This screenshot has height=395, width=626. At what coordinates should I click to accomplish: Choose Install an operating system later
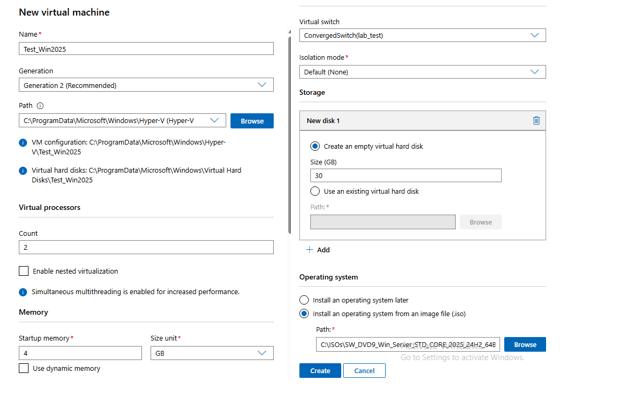pyautogui.click(x=304, y=300)
